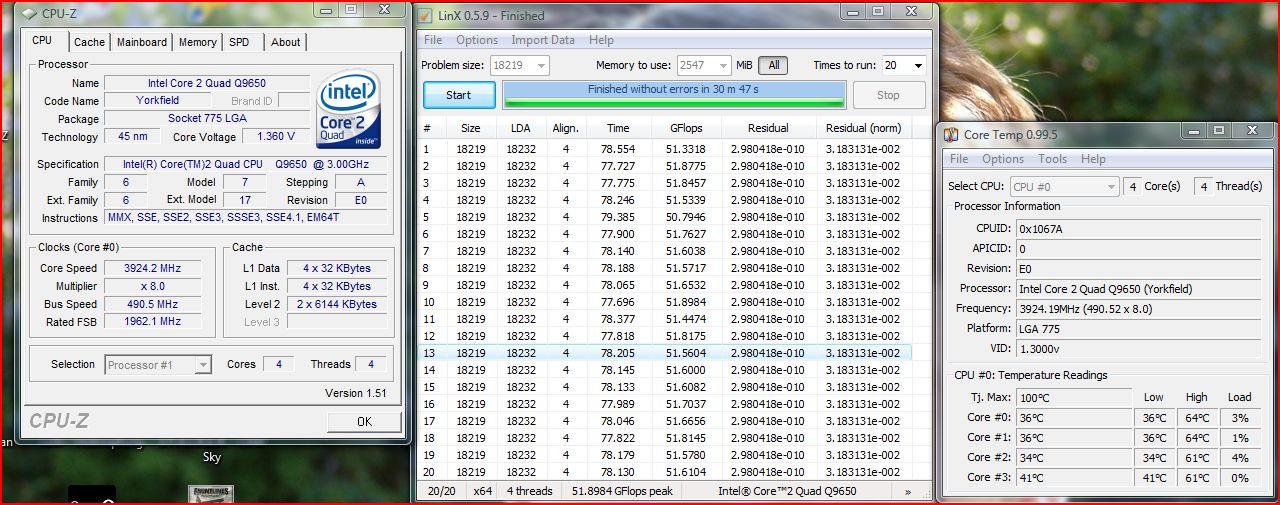The image size is (1280, 505).
Task: Toggle the All memory button in LinX
Action: click(x=773, y=65)
